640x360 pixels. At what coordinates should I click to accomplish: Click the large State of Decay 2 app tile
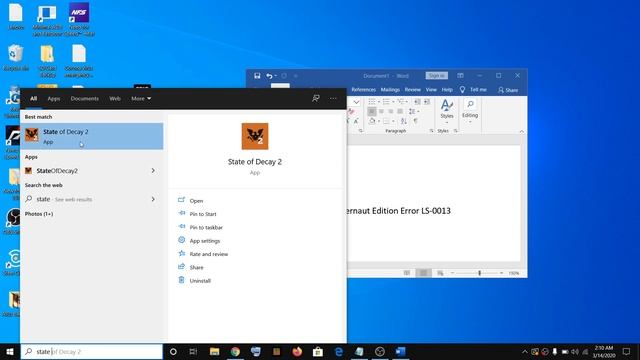click(255, 136)
